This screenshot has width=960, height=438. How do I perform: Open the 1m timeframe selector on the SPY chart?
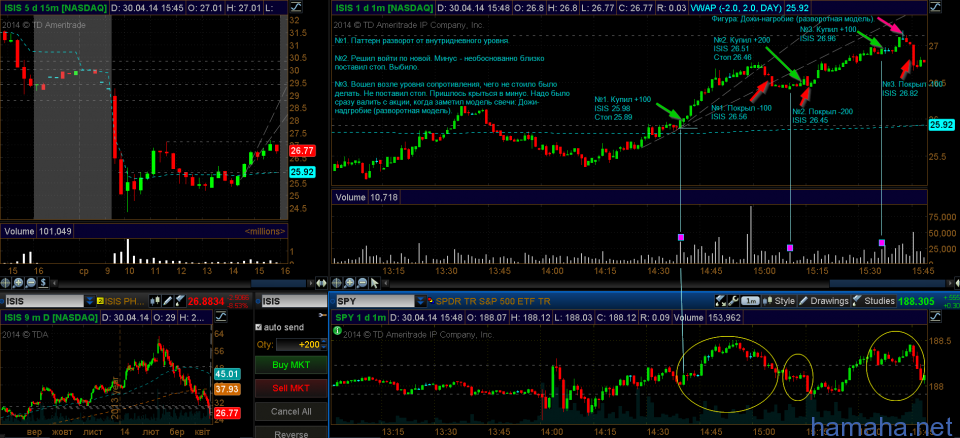(750, 301)
